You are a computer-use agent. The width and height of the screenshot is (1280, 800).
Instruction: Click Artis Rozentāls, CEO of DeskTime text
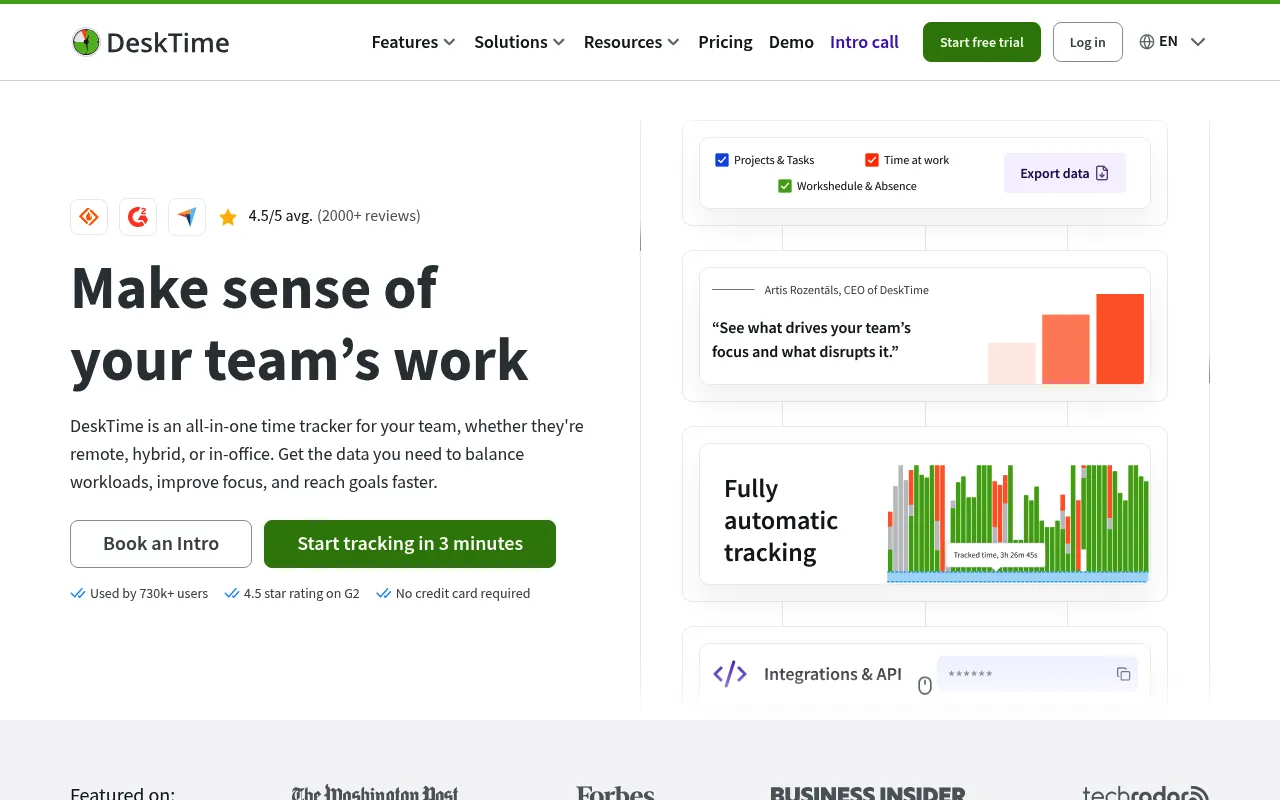847,290
